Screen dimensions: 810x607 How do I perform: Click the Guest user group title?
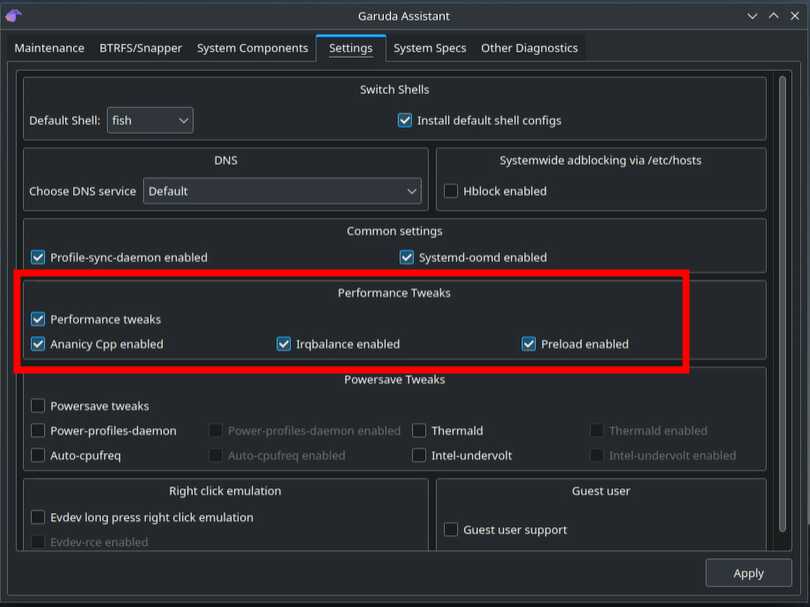click(x=601, y=491)
